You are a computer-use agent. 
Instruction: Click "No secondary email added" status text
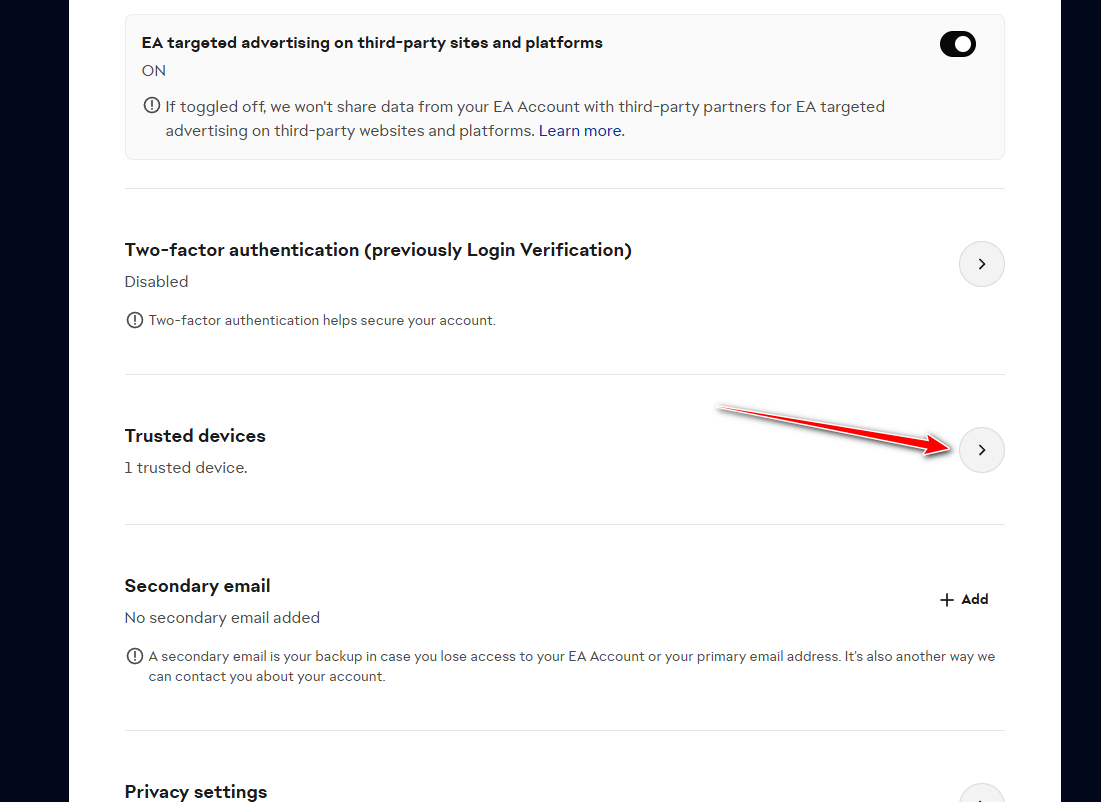pyautogui.click(x=222, y=618)
